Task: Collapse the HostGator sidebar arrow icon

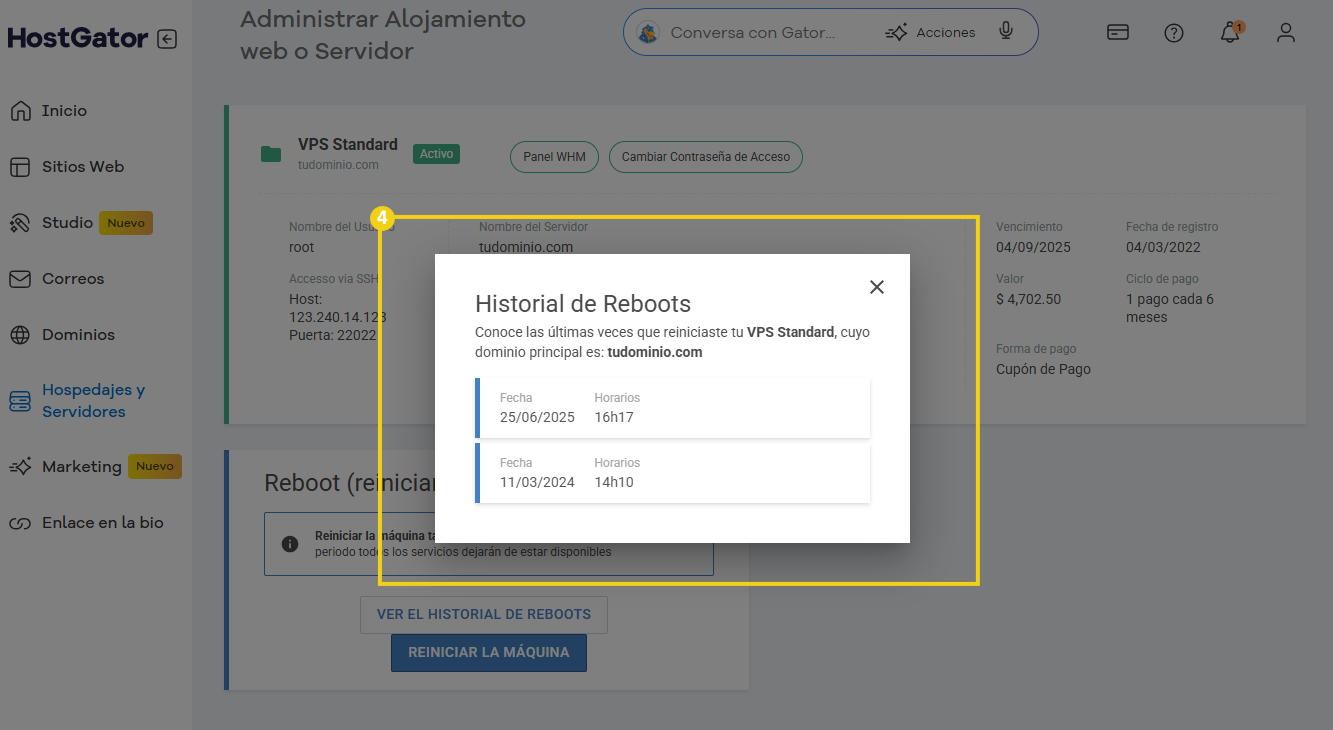Action: [167, 39]
